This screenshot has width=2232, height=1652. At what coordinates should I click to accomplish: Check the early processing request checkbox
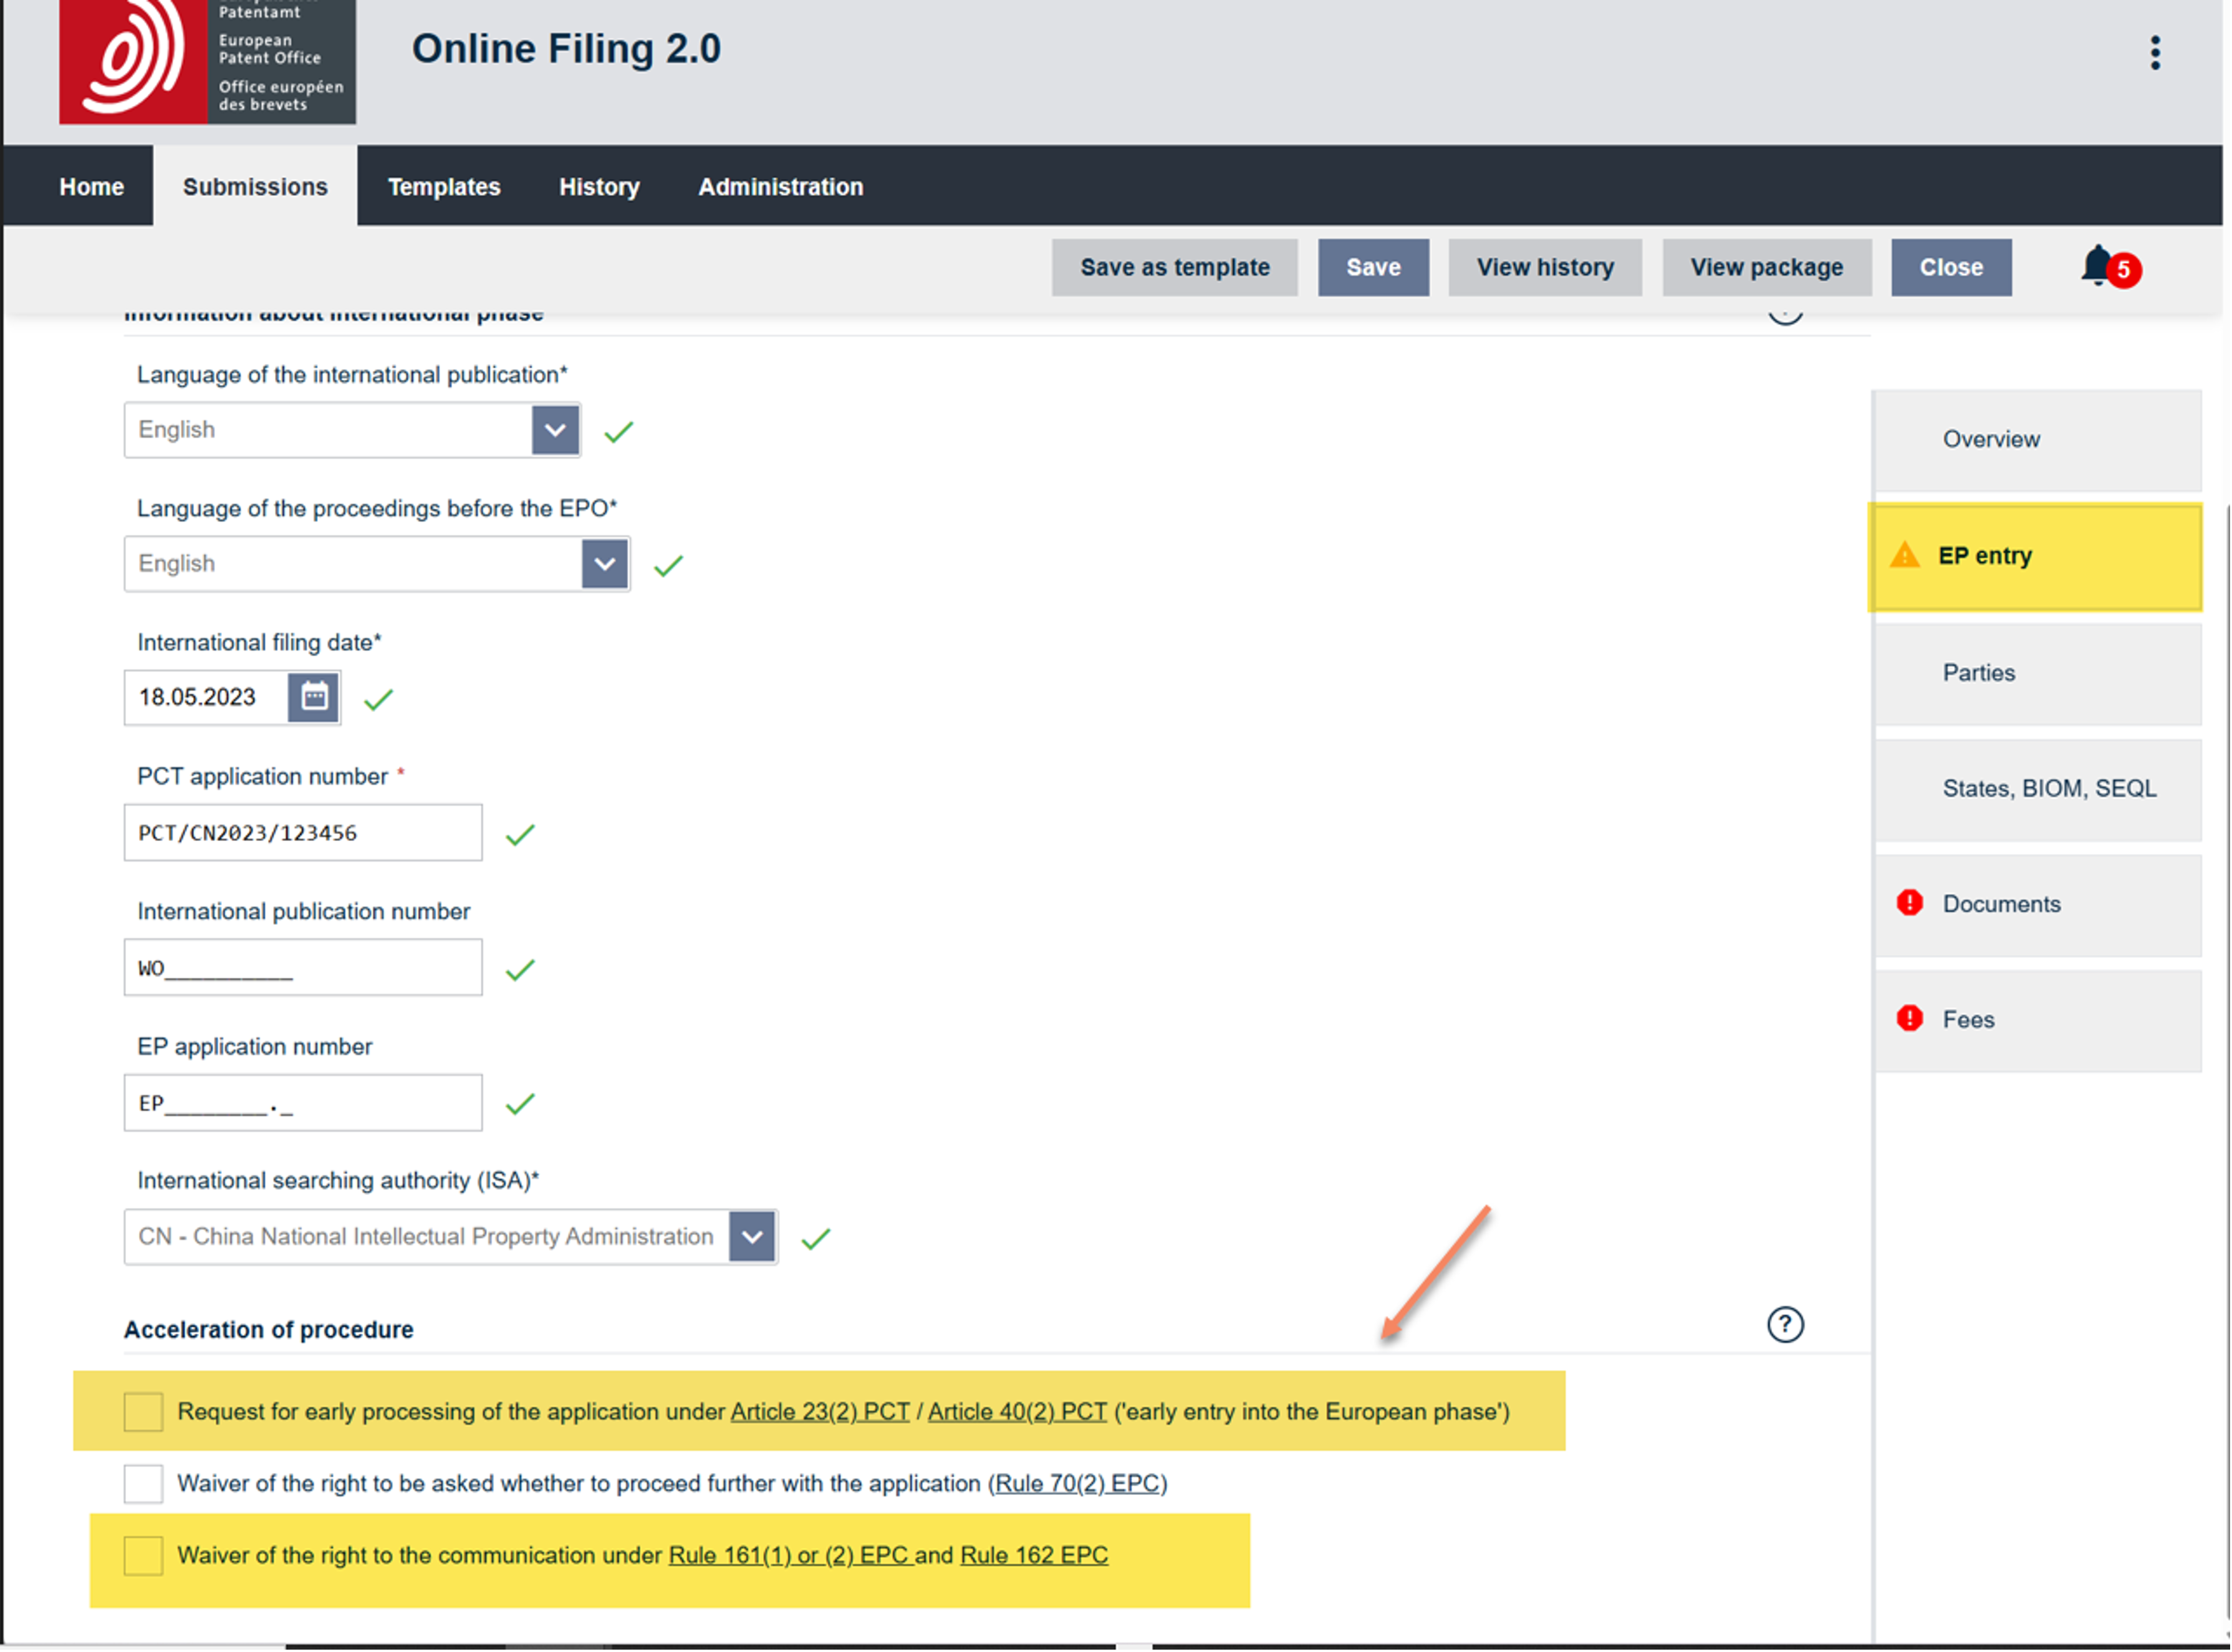[143, 1412]
